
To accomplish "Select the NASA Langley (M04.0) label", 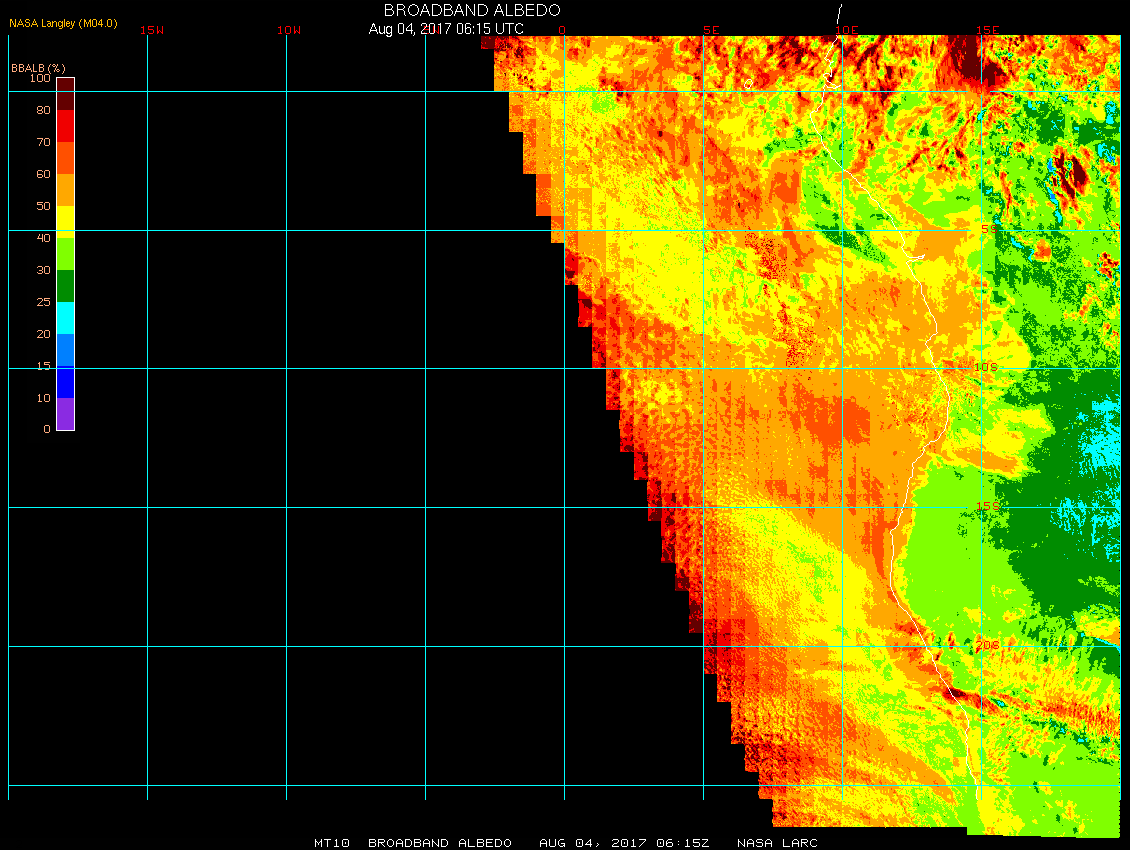I will 63,23.
